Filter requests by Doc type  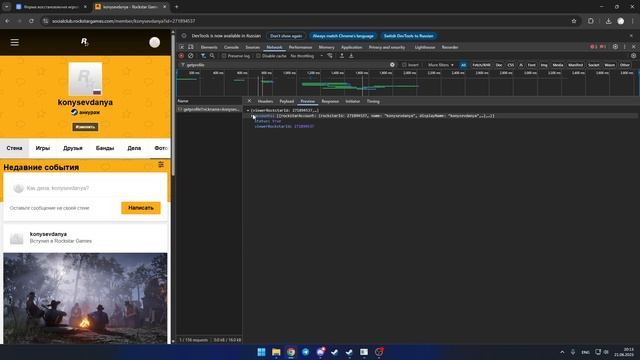[499, 65]
